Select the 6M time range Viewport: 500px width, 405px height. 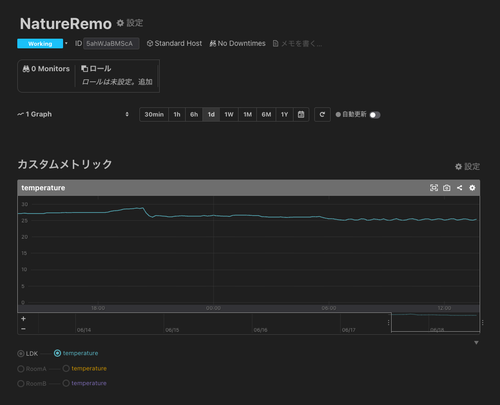[266, 114]
